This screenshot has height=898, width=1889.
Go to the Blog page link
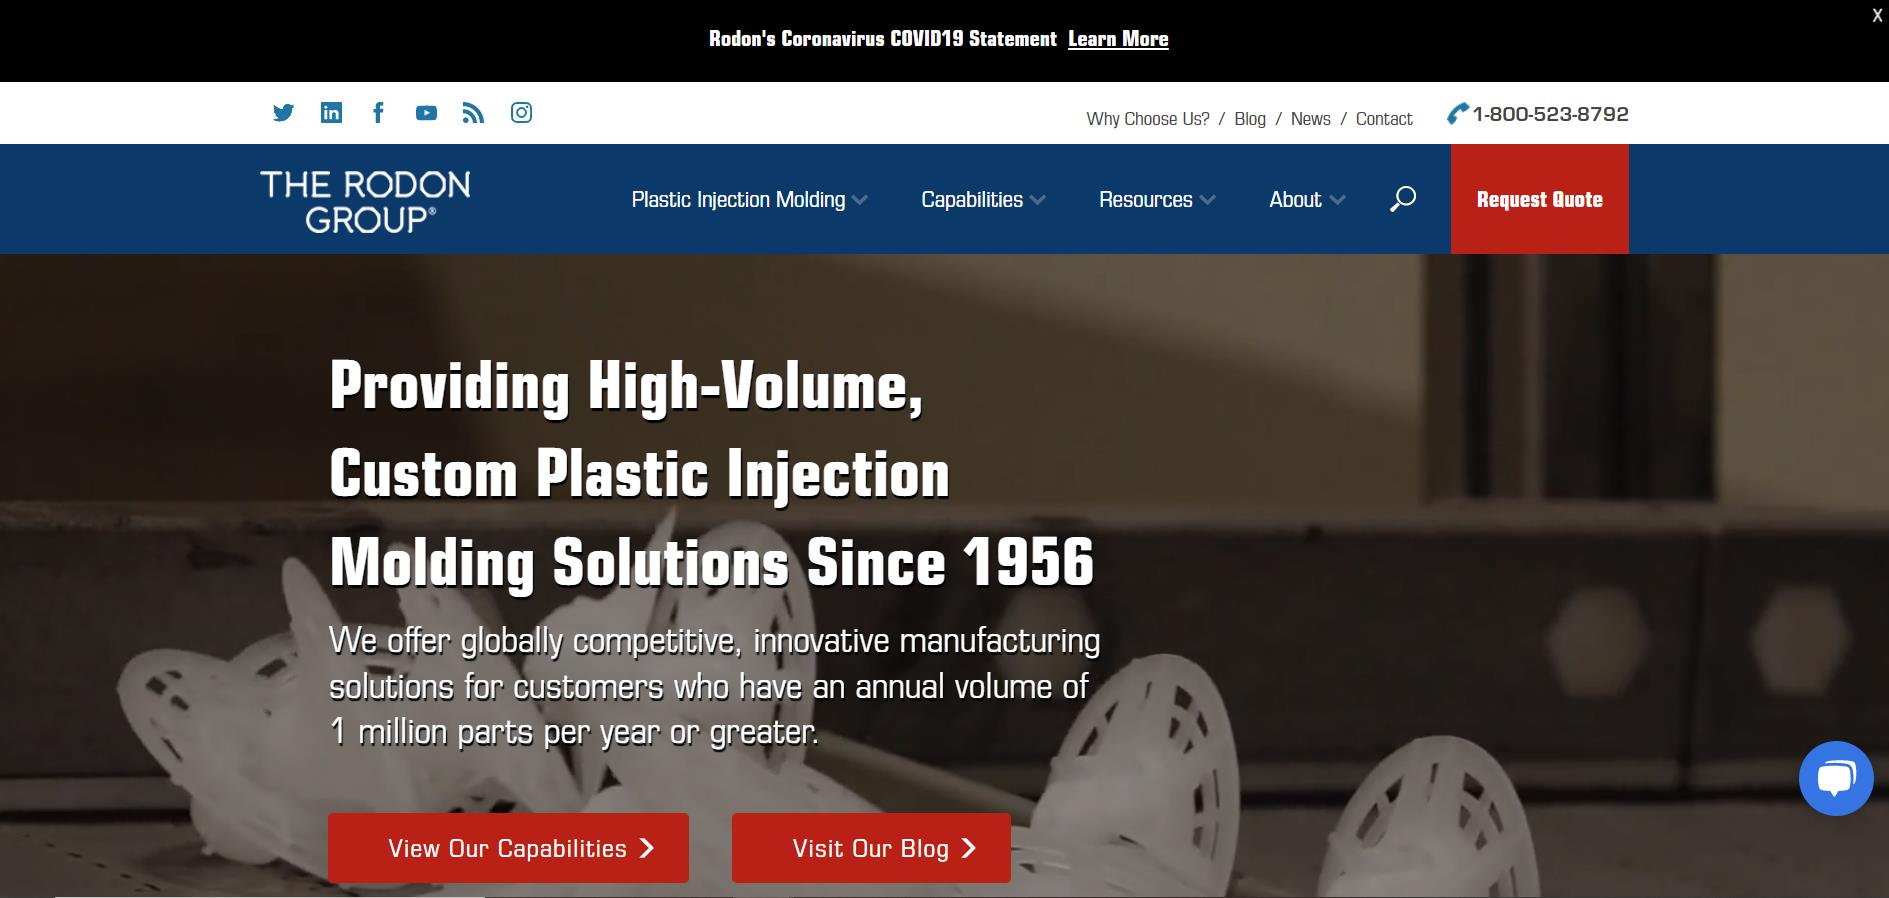(1250, 119)
